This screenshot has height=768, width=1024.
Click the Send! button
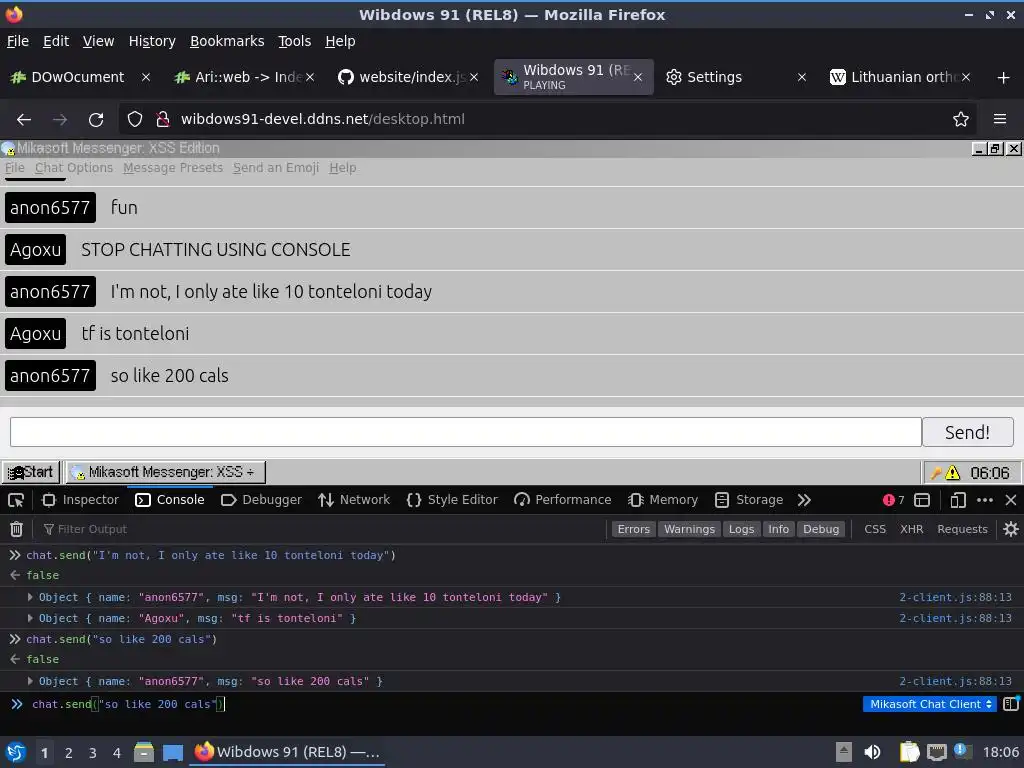[x=967, y=432]
